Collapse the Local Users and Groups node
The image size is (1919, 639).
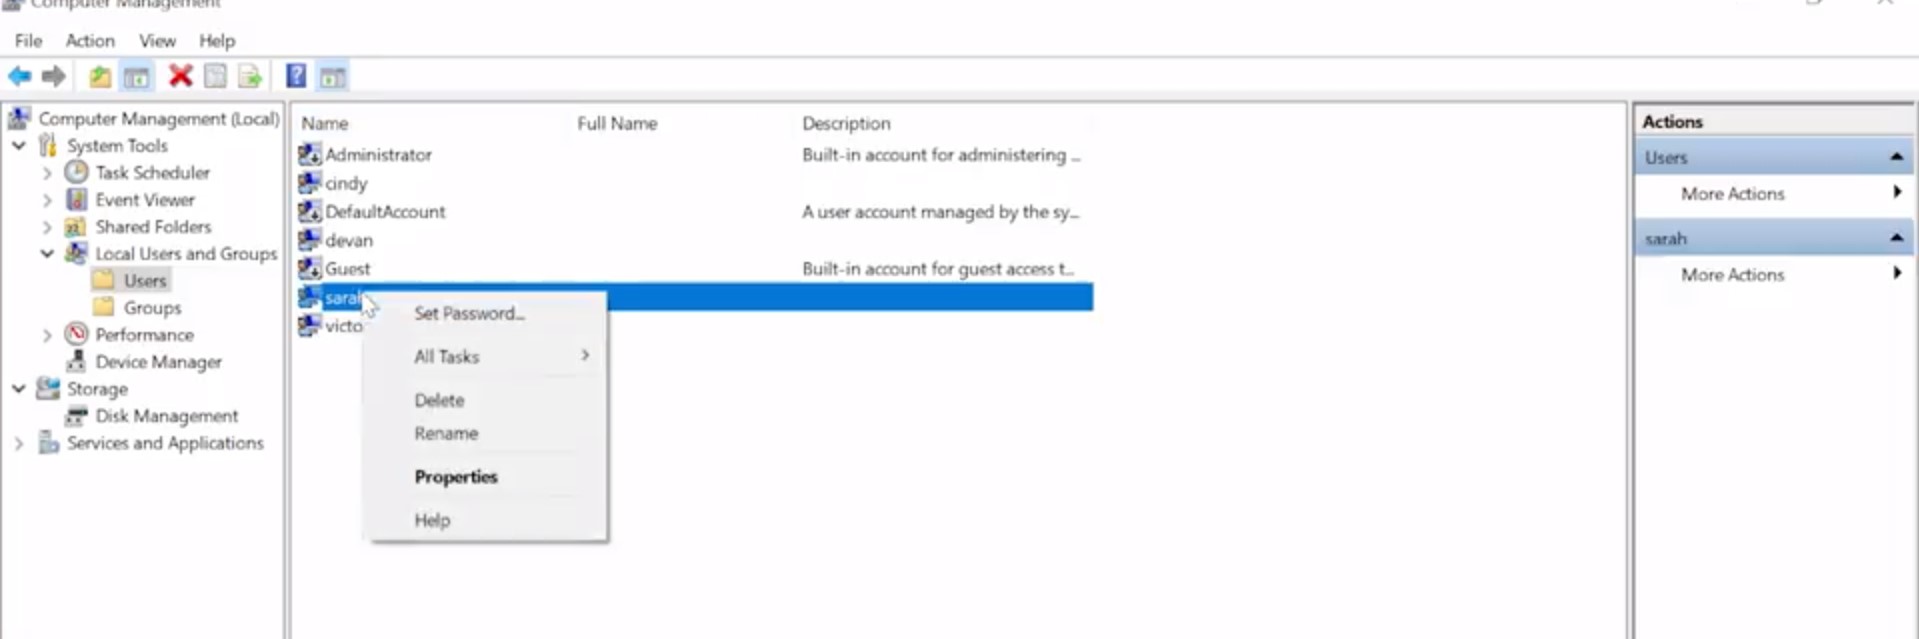click(x=47, y=254)
